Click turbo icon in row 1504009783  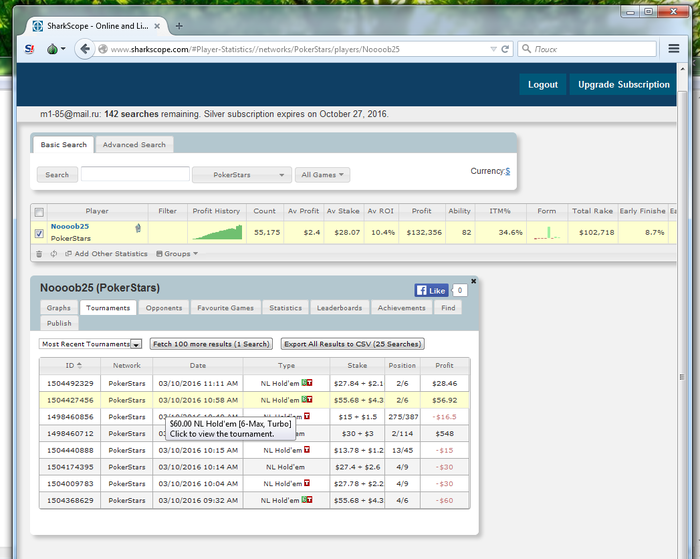pos(307,483)
